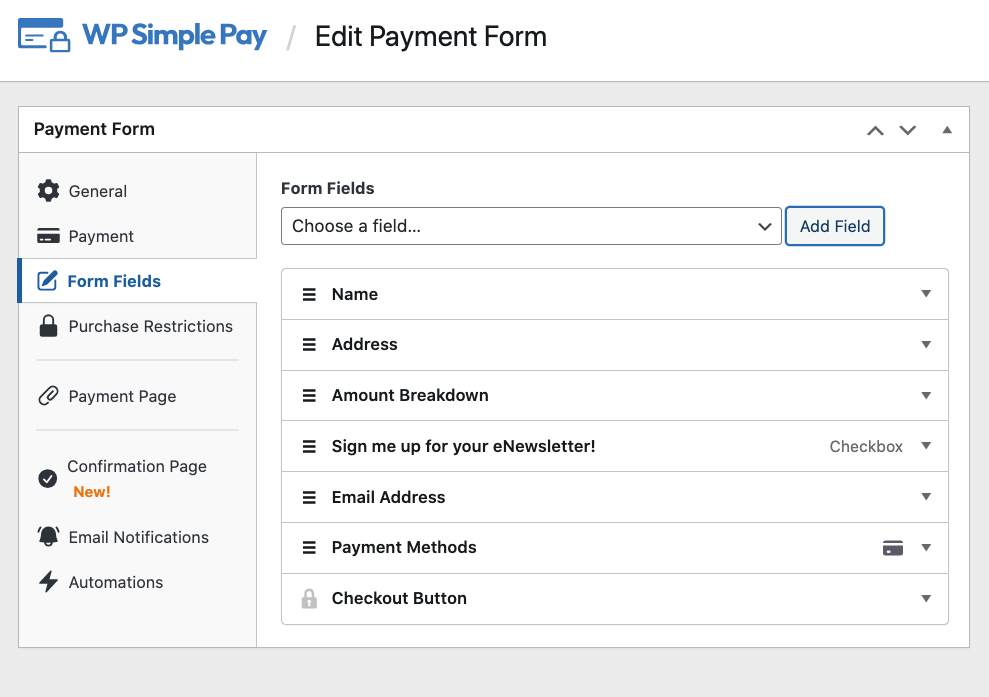This screenshot has width=989, height=697.
Task: Switch to the Form Fields tab
Action: click(x=114, y=281)
